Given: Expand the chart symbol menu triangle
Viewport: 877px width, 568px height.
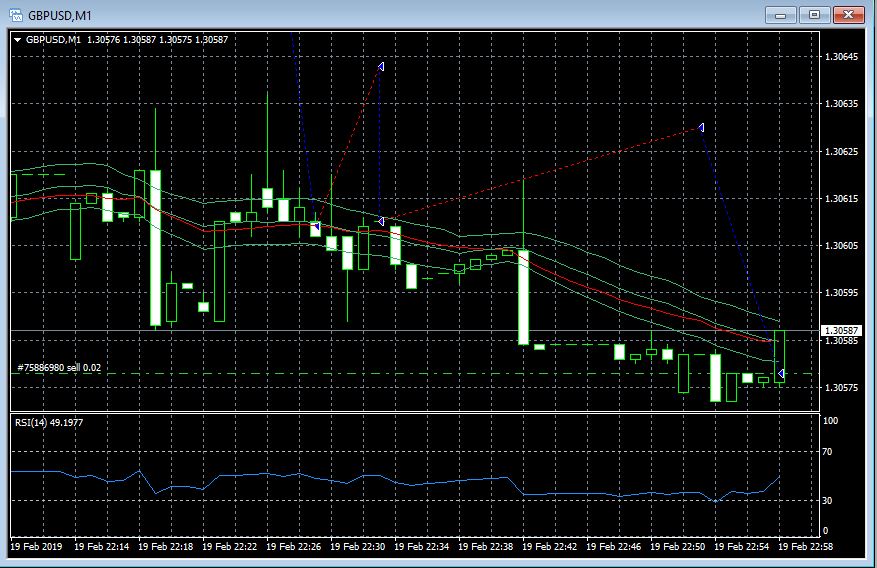Looking at the screenshot, I should pos(17,40).
